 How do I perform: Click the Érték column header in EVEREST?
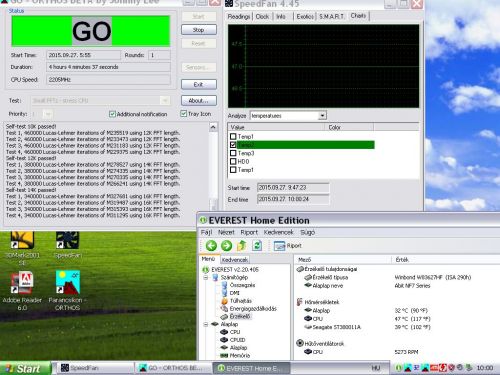pyautogui.click(x=446, y=260)
